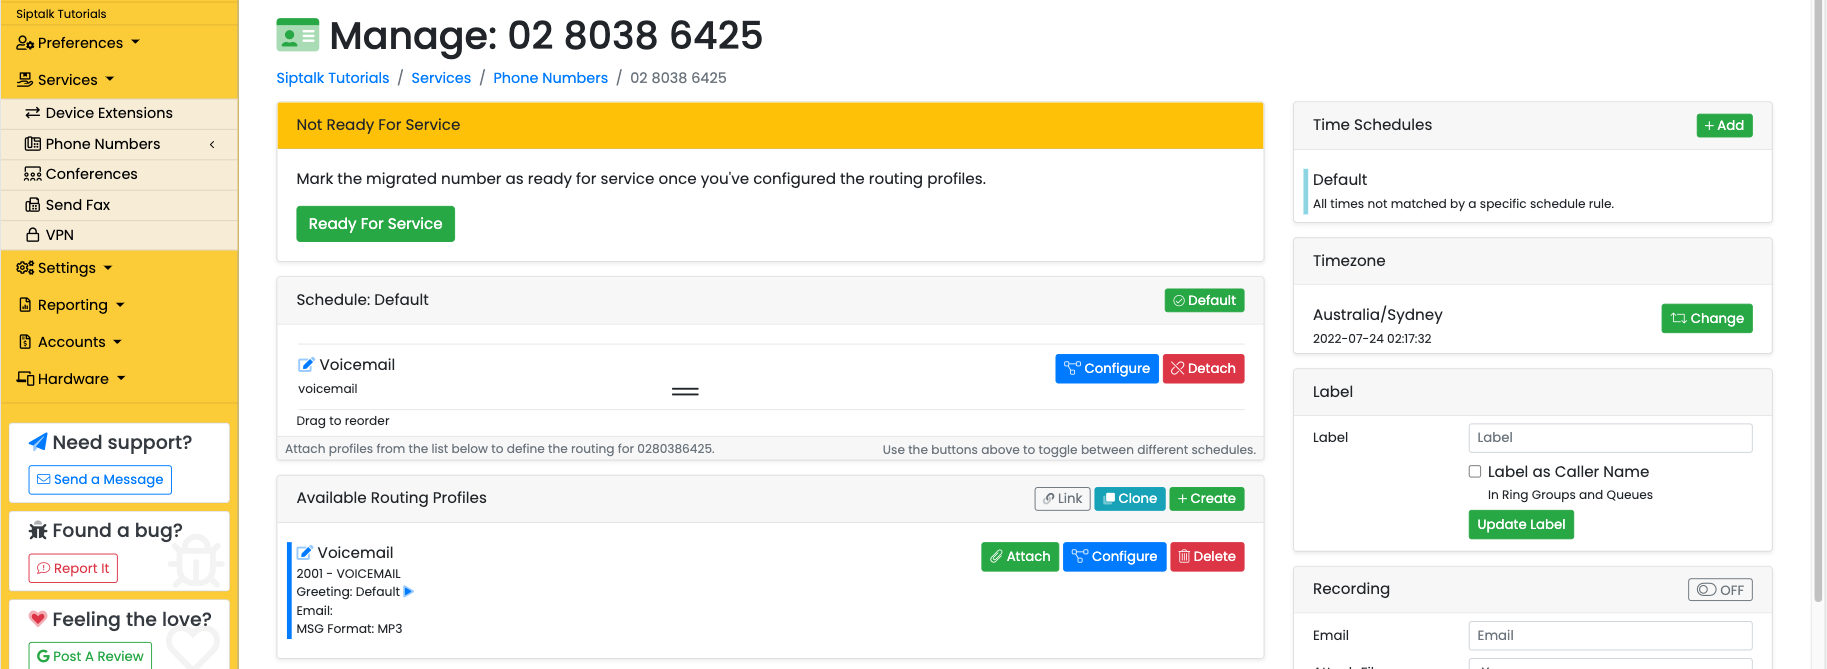Click the green Default schedule badge
Viewport: 1827px width, 669px height.
click(x=1204, y=300)
